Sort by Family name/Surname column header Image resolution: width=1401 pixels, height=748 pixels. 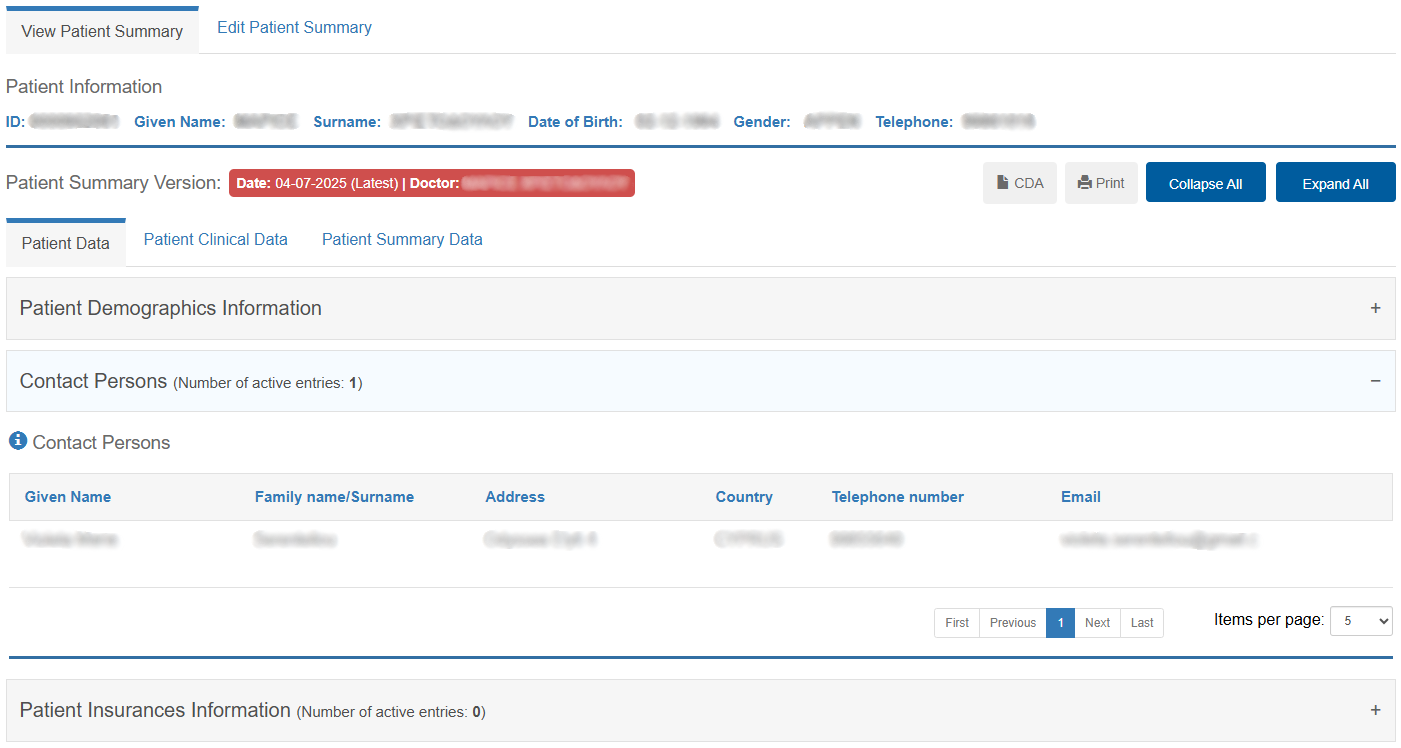click(x=334, y=497)
